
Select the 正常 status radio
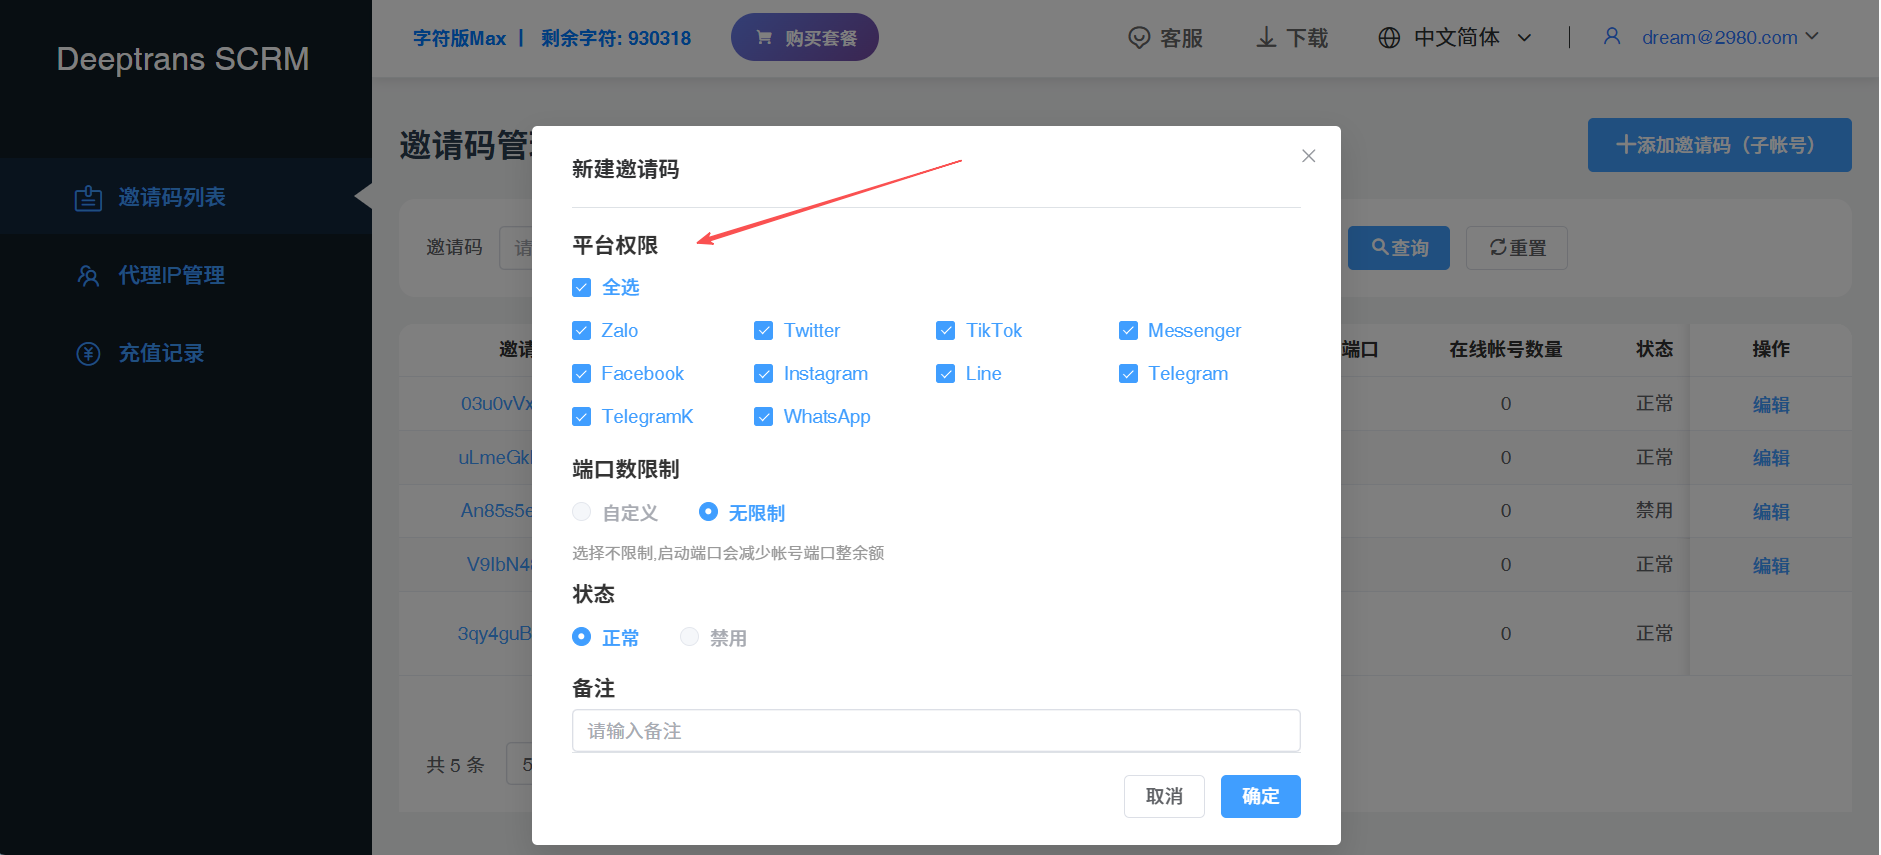click(581, 637)
